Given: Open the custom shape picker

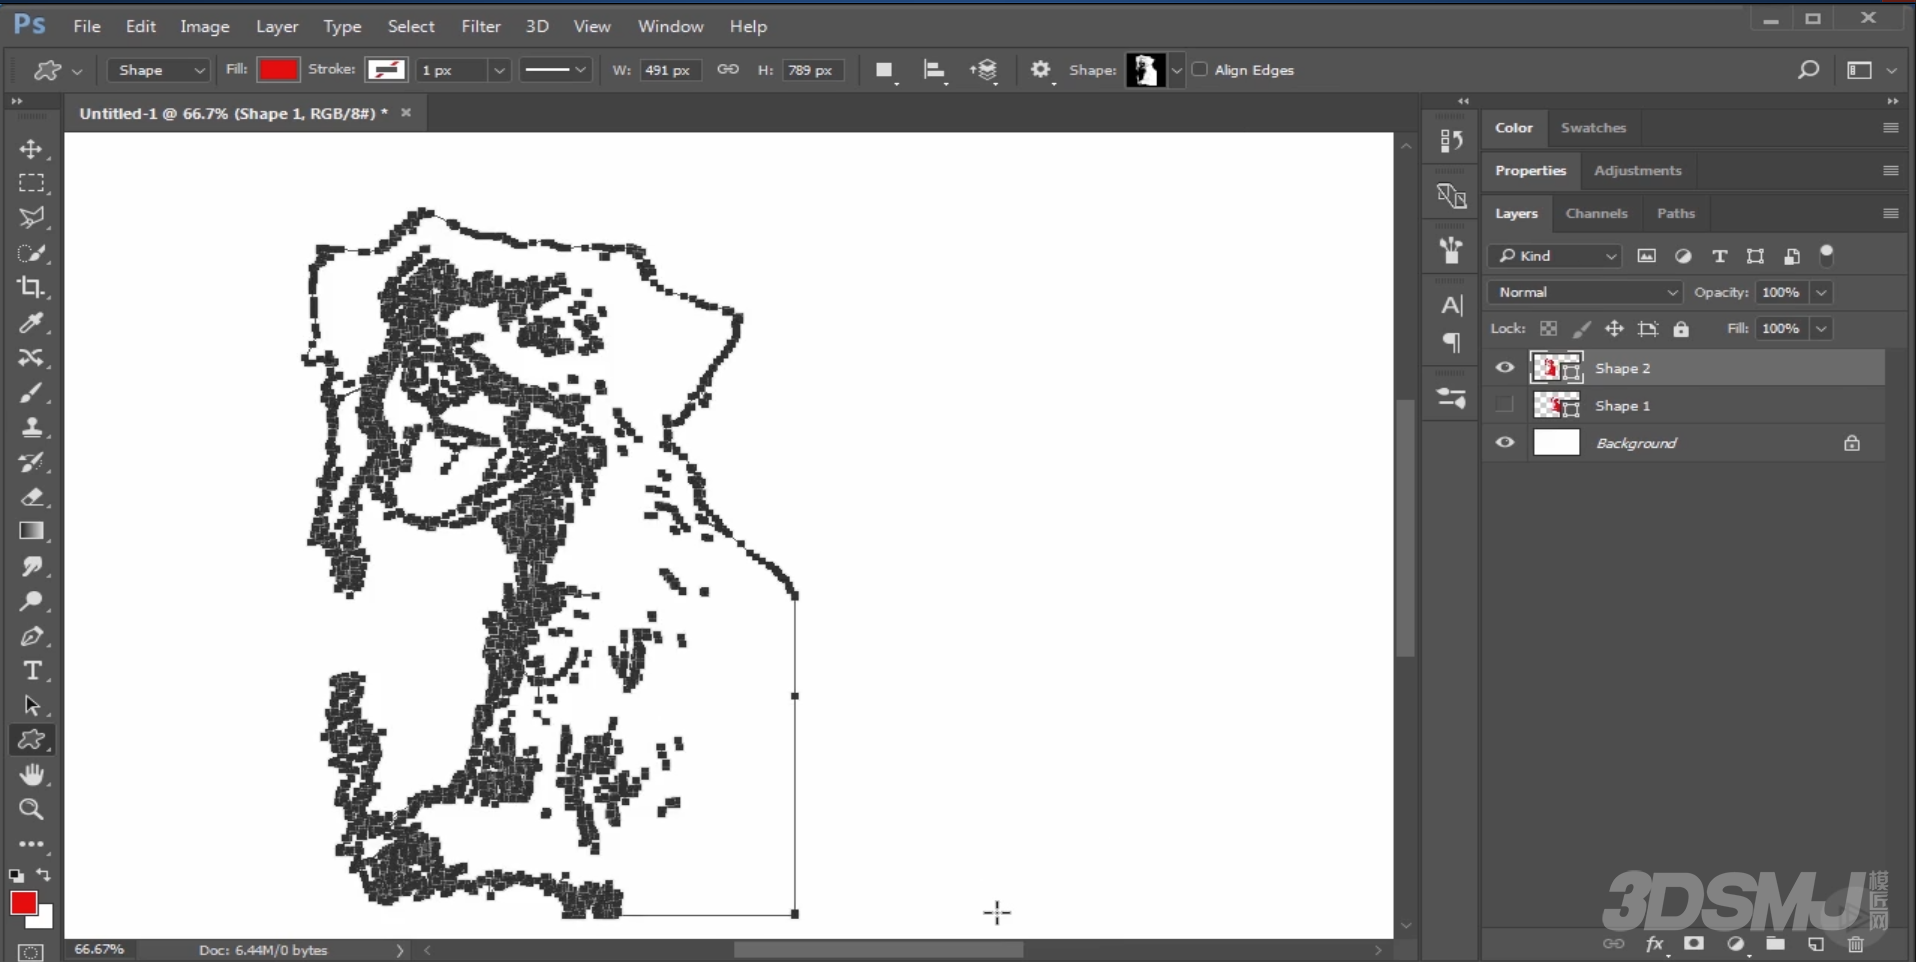Looking at the screenshot, I should (1176, 70).
